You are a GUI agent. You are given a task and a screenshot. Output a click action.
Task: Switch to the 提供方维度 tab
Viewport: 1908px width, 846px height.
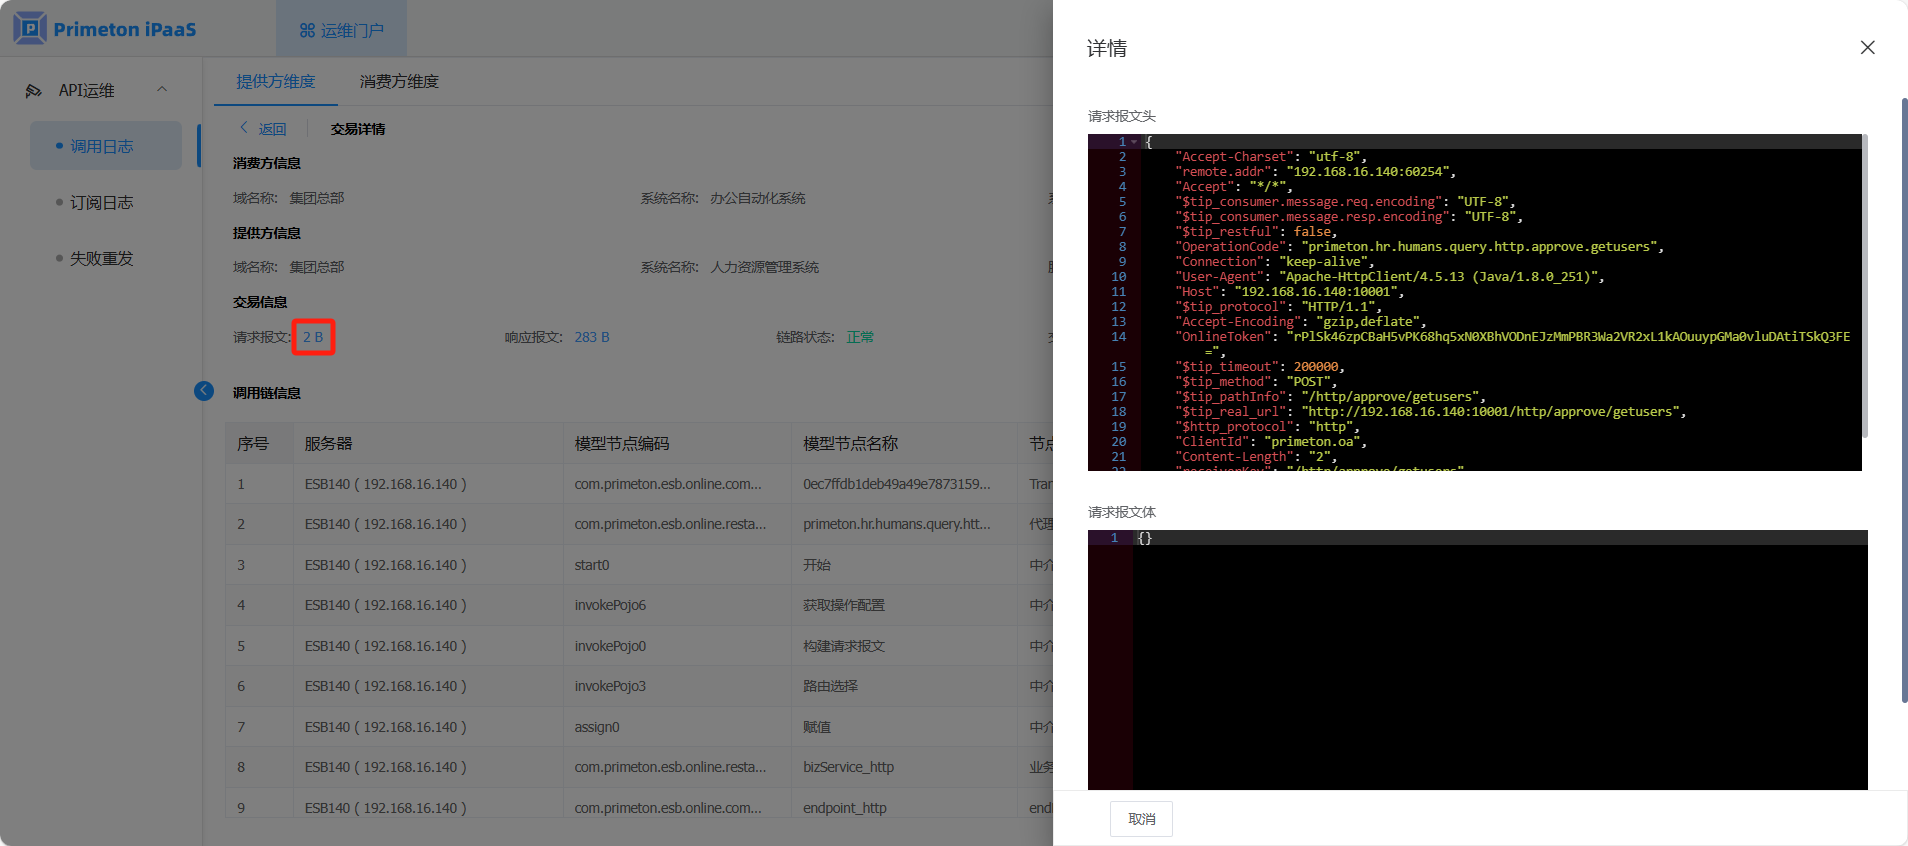(275, 81)
